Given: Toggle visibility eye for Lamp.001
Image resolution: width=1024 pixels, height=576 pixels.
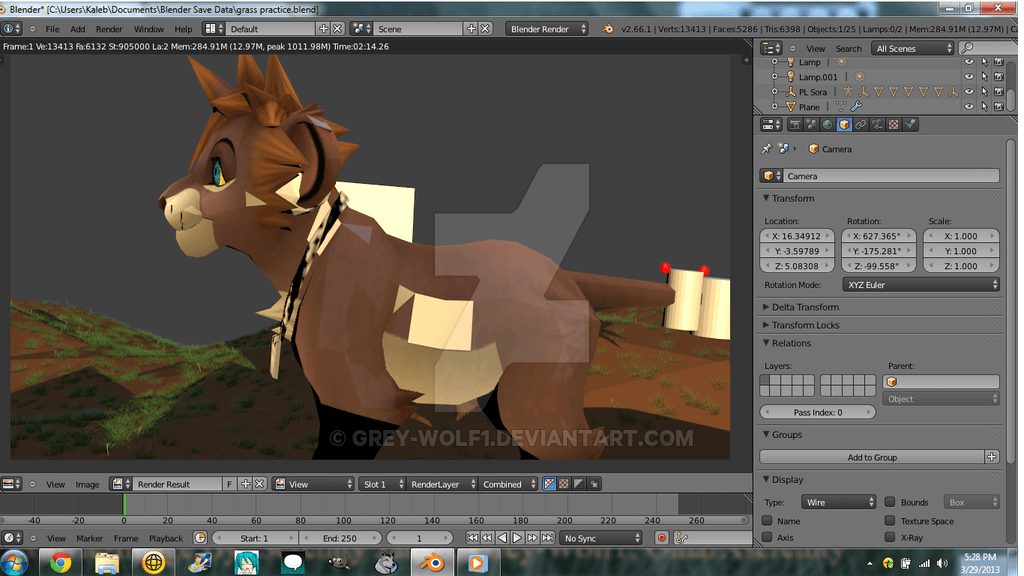Looking at the screenshot, I should tap(969, 77).
